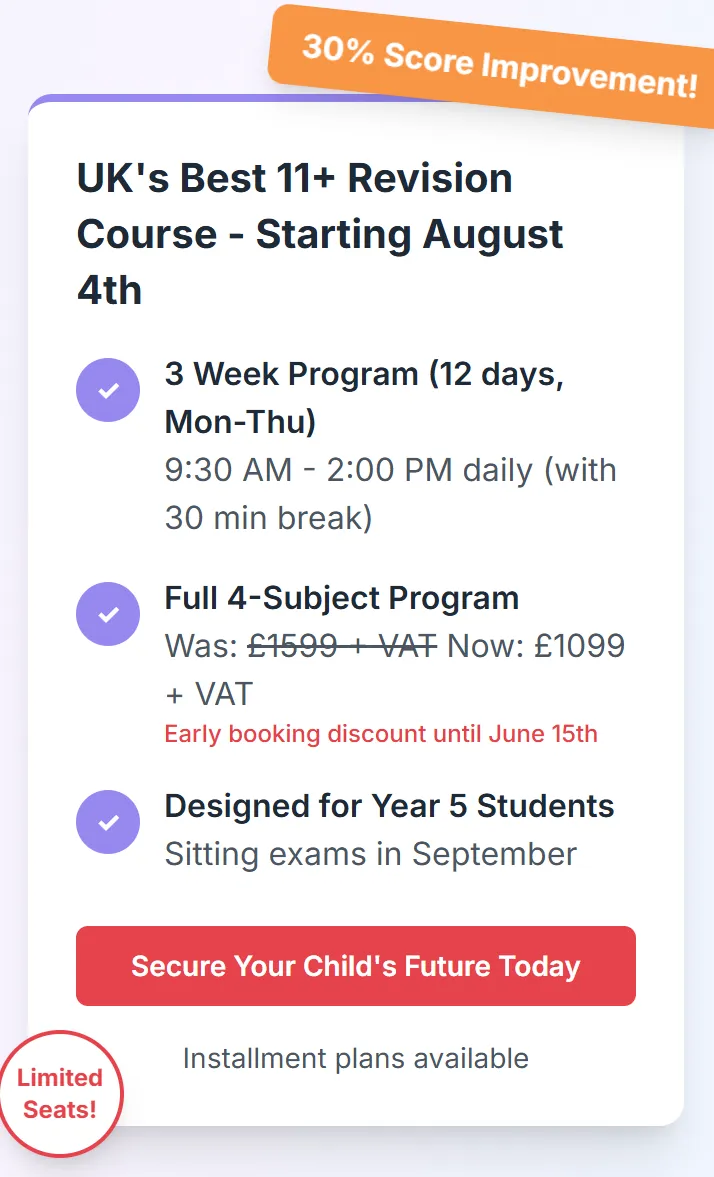Click Secure Your Child's Future Today button
The width and height of the screenshot is (714, 1177).
(x=356, y=966)
